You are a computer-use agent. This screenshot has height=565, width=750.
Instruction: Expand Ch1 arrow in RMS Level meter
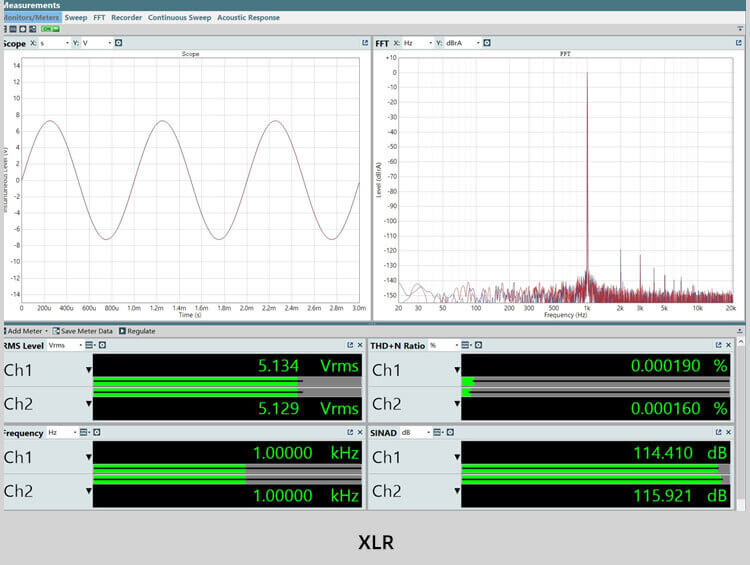click(88, 370)
